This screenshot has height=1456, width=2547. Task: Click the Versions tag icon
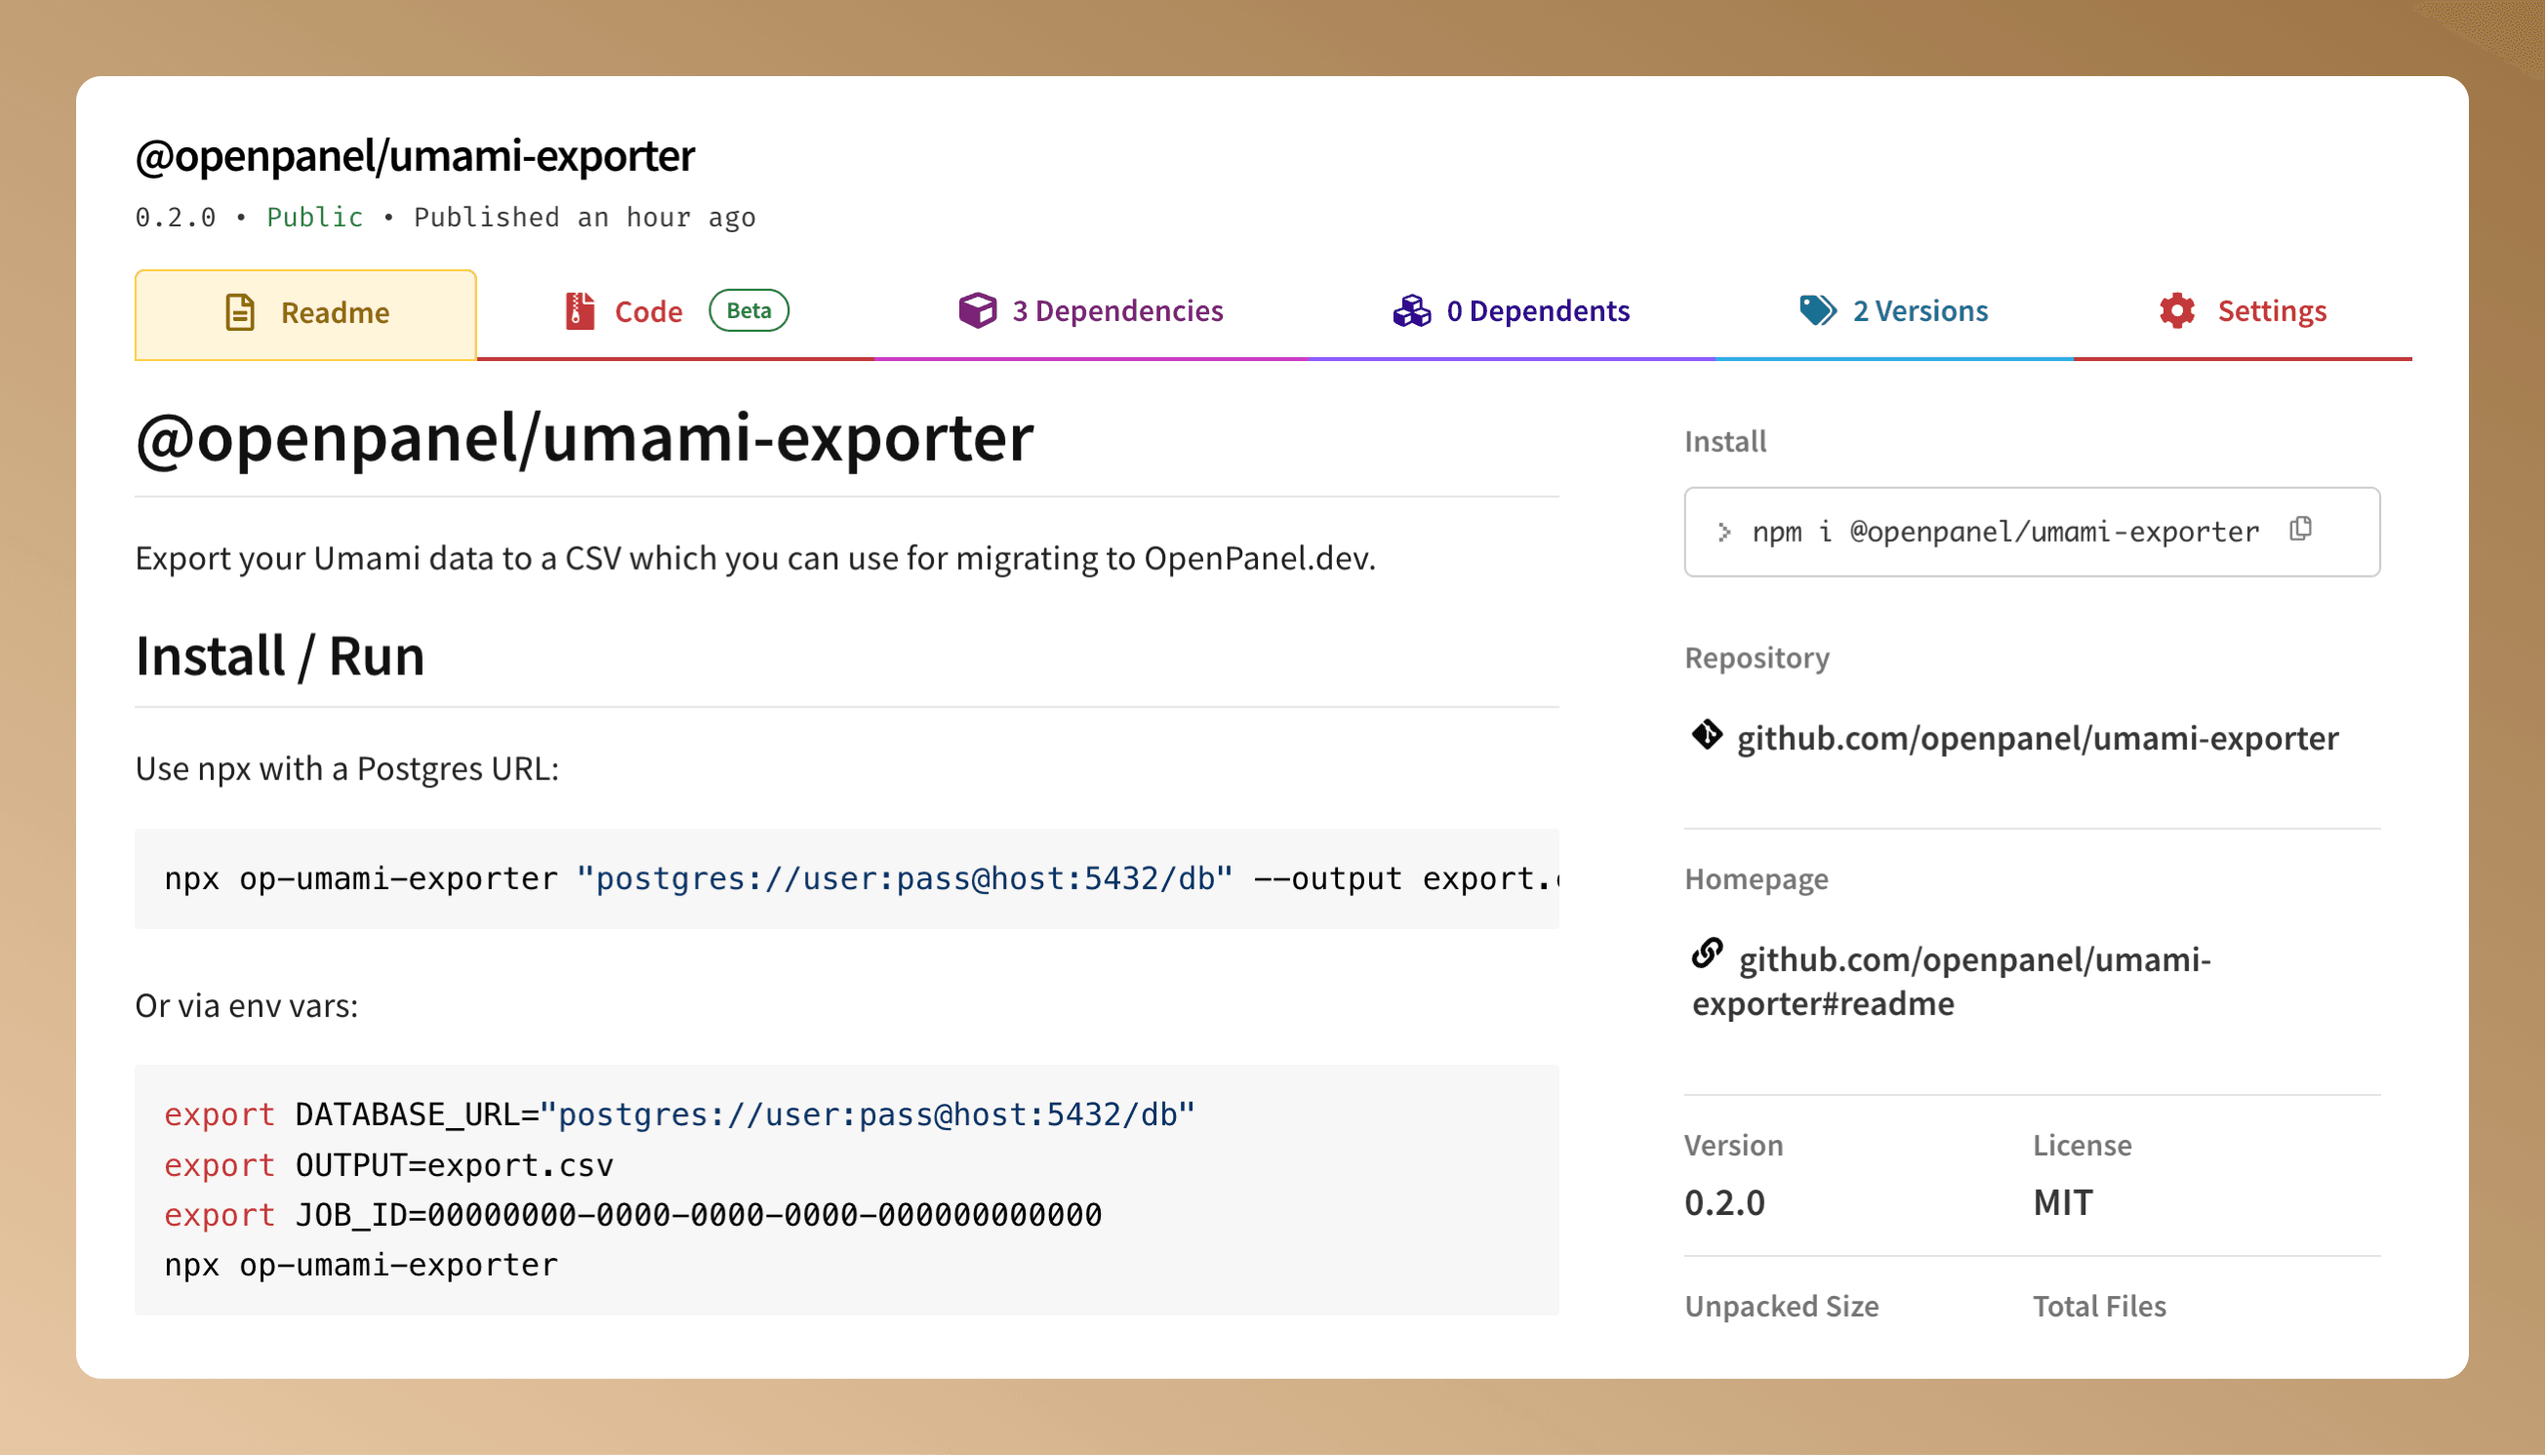coord(1817,311)
